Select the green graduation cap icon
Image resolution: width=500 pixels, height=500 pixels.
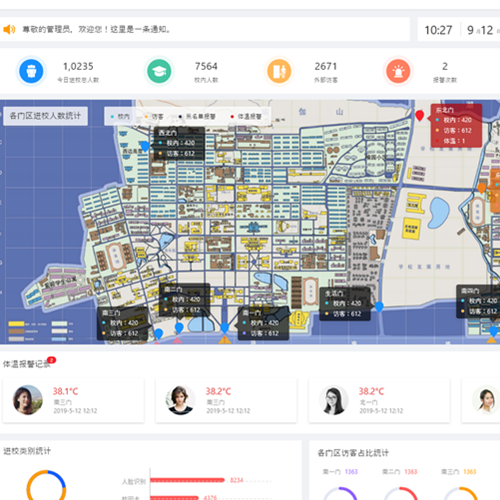pyautogui.click(x=159, y=71)
